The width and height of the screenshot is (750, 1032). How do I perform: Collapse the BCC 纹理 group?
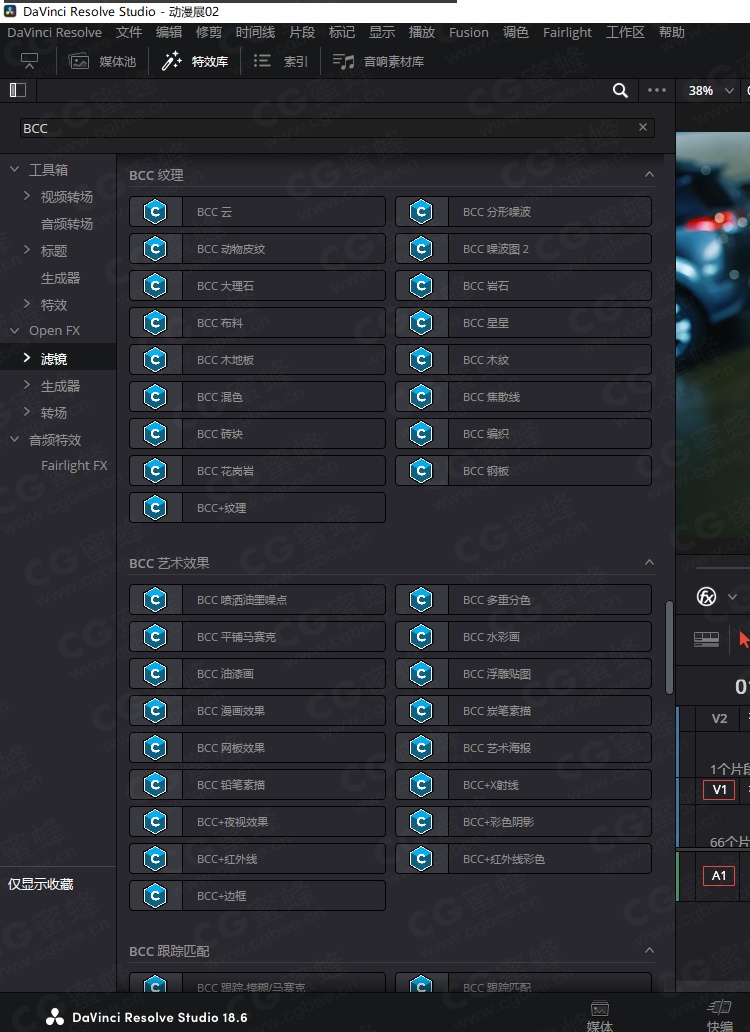coord(649,174)
